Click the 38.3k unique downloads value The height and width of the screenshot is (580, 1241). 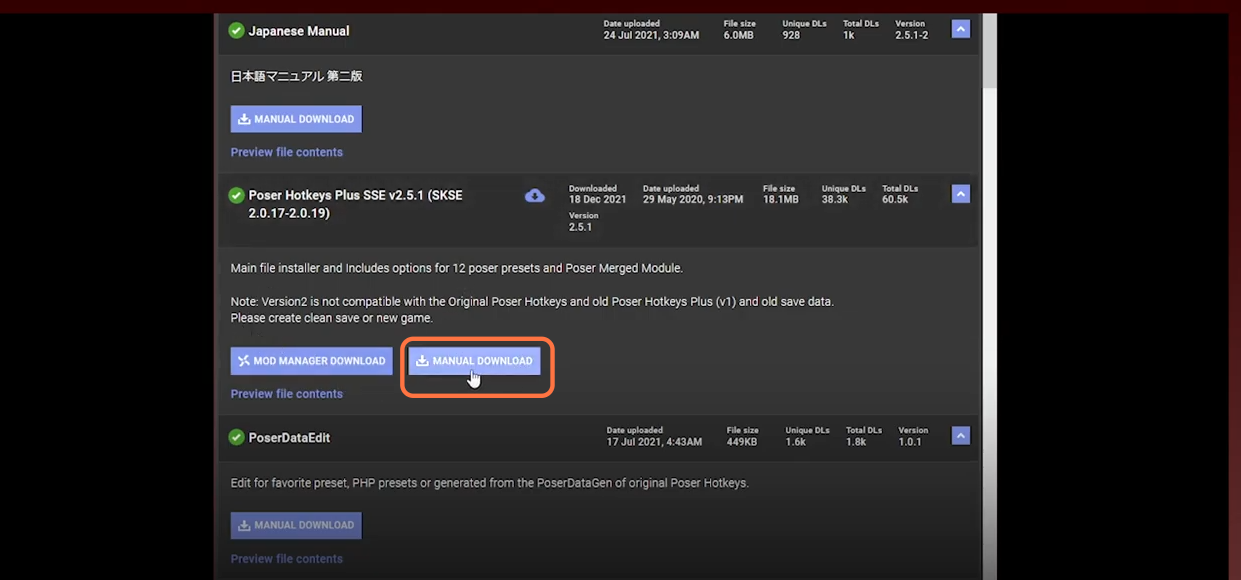(835, 200)
